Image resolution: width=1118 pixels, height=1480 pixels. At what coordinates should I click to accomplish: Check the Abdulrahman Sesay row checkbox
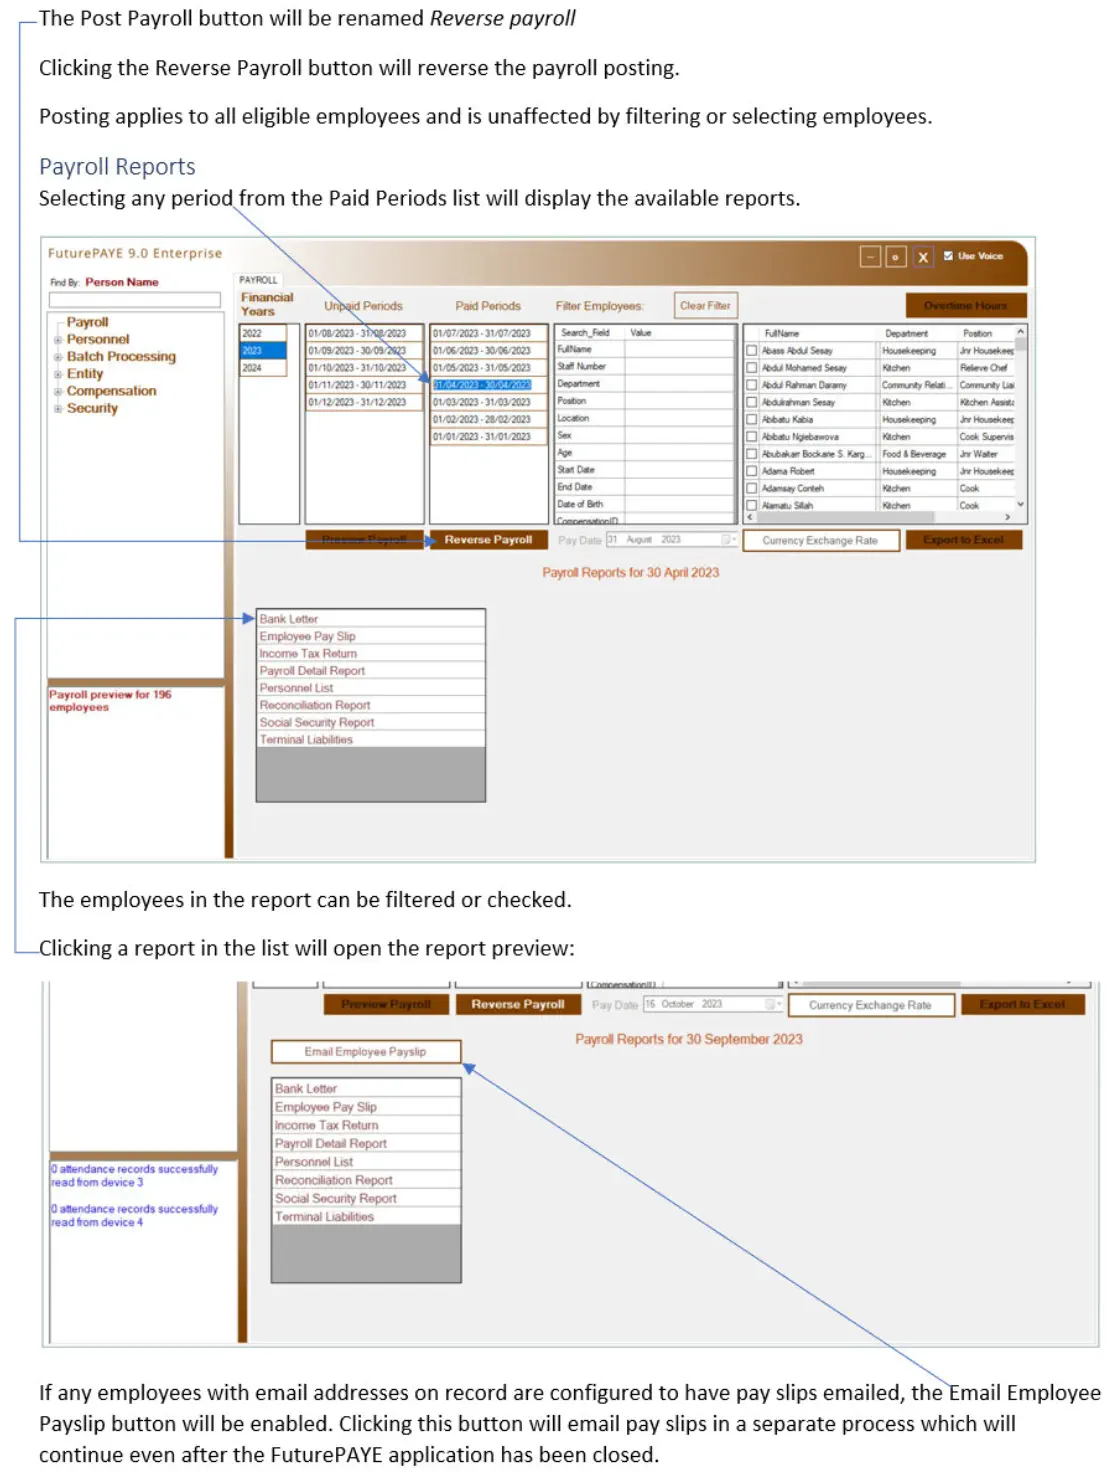752,402
